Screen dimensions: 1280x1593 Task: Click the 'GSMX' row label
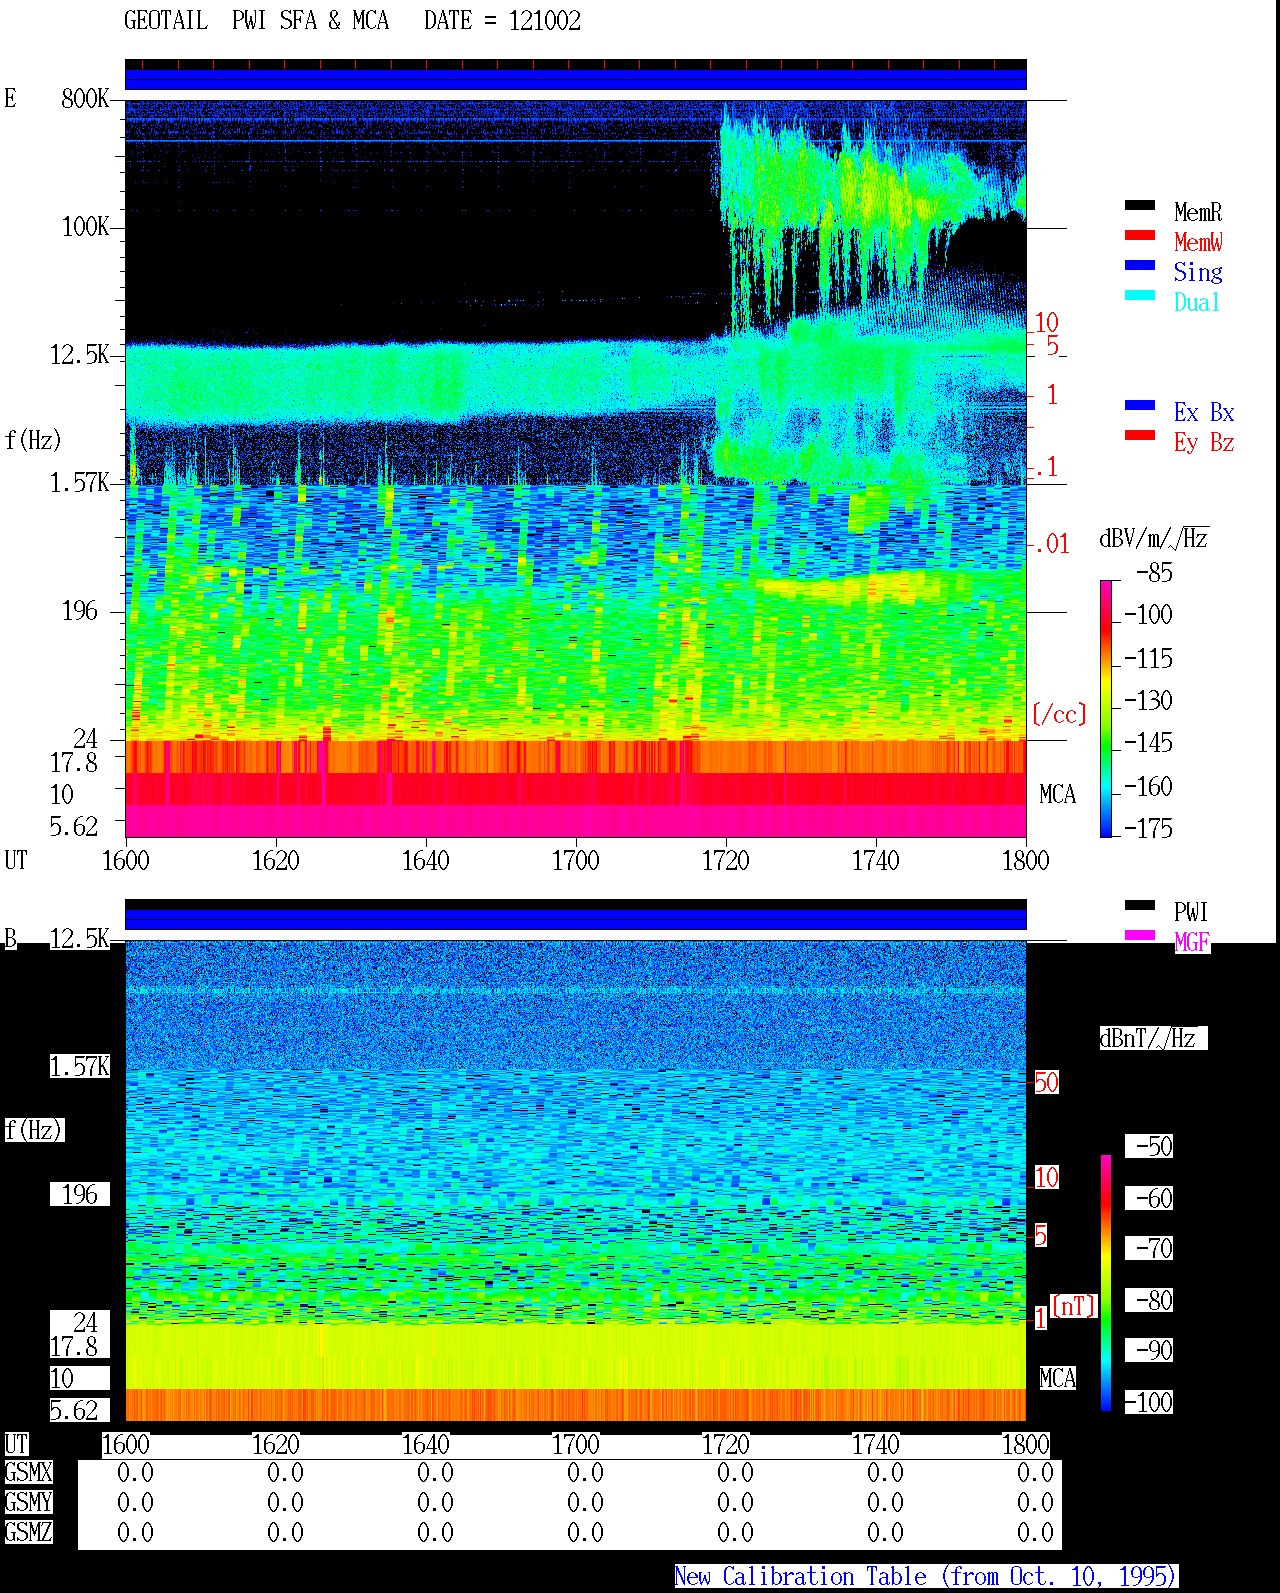(28, 1472)
